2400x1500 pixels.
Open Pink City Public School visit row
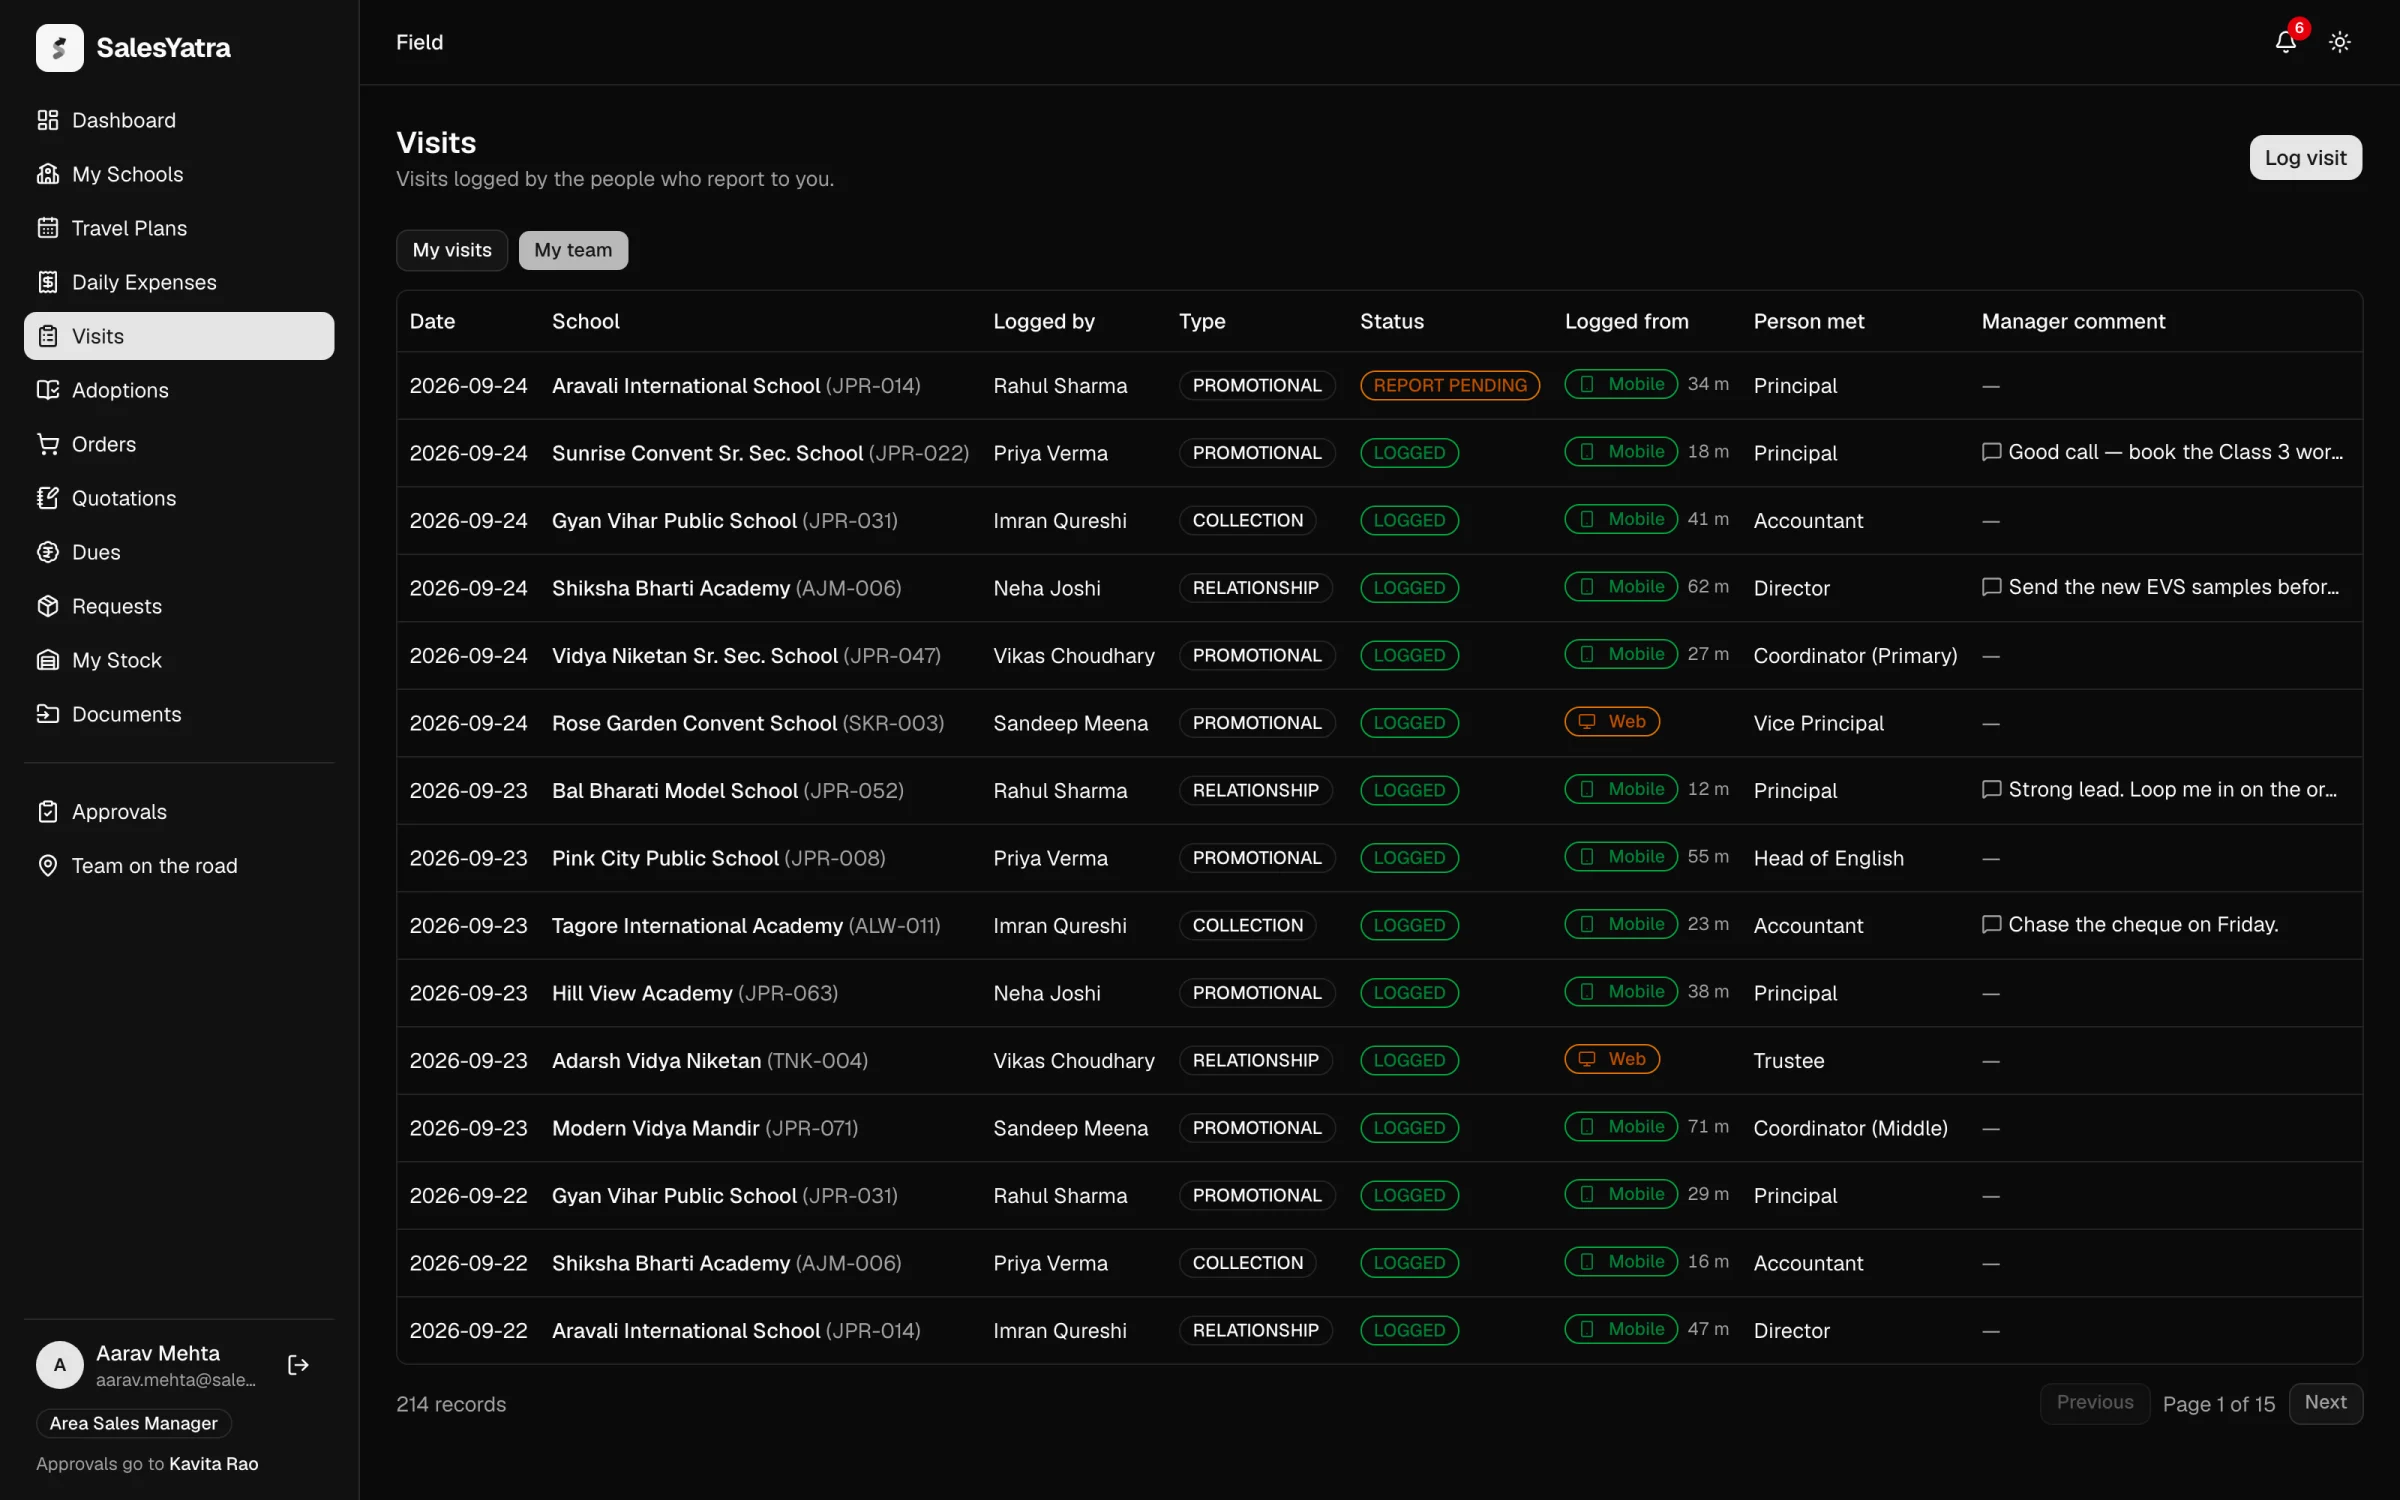1379,858
